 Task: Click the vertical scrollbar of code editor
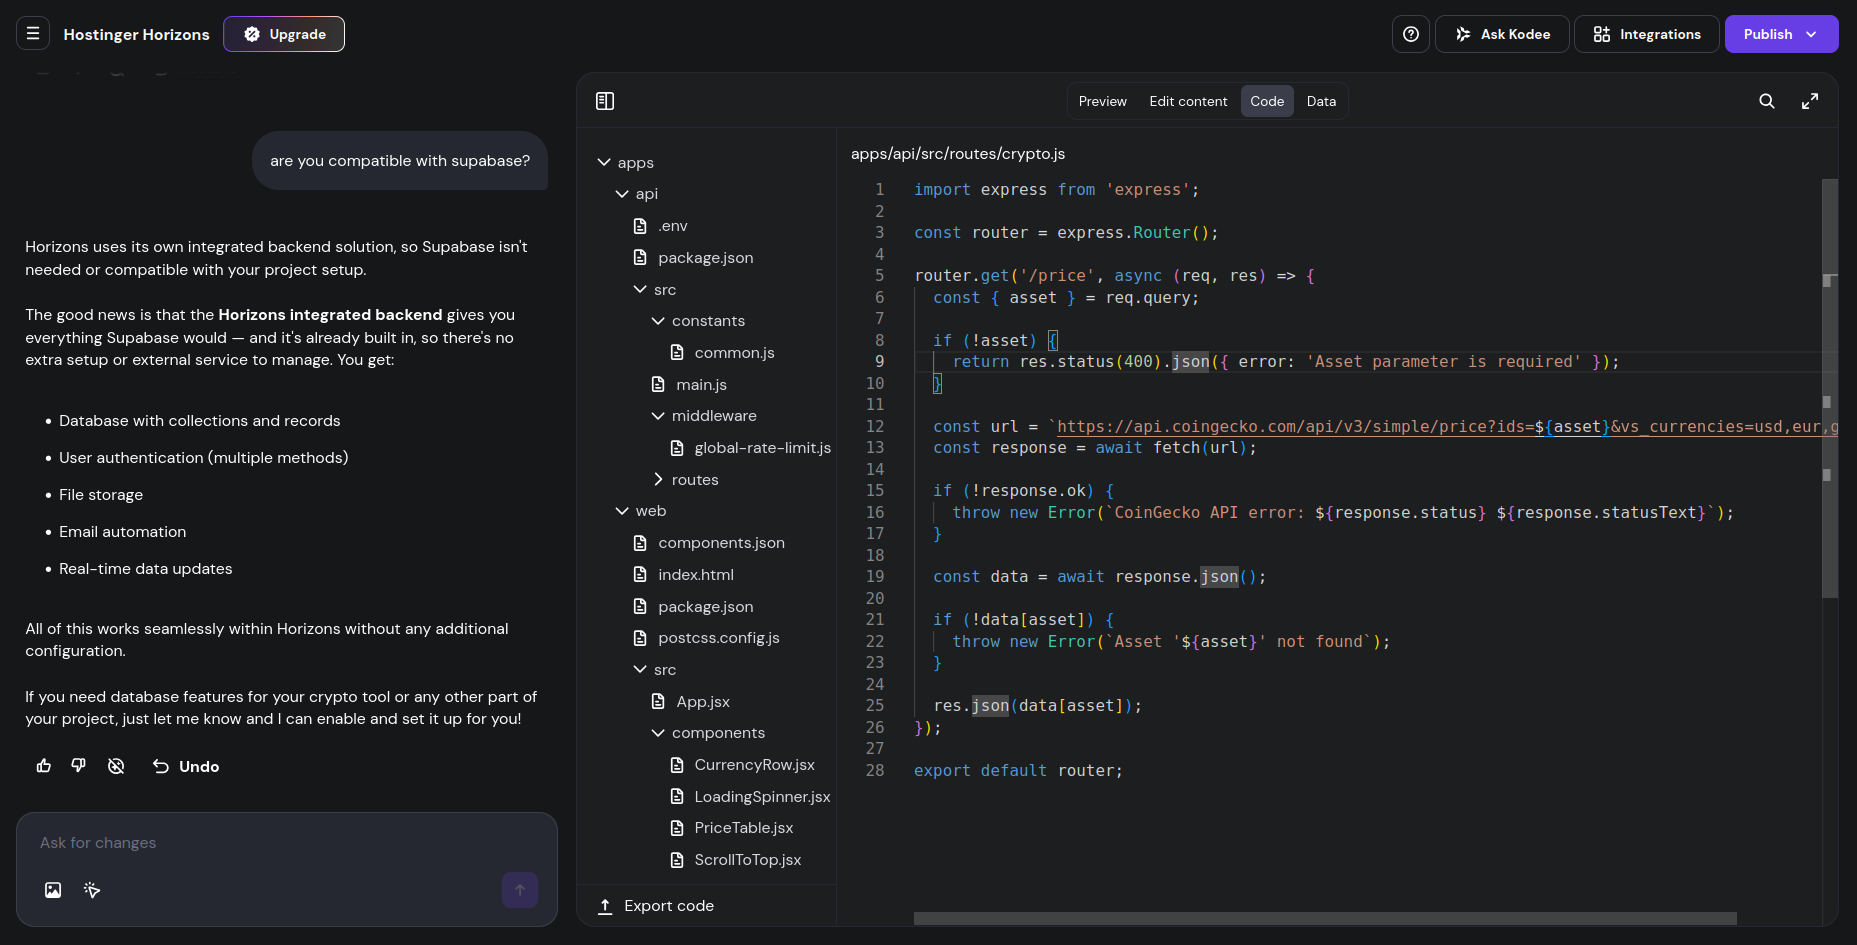(x=1830, y=388)
